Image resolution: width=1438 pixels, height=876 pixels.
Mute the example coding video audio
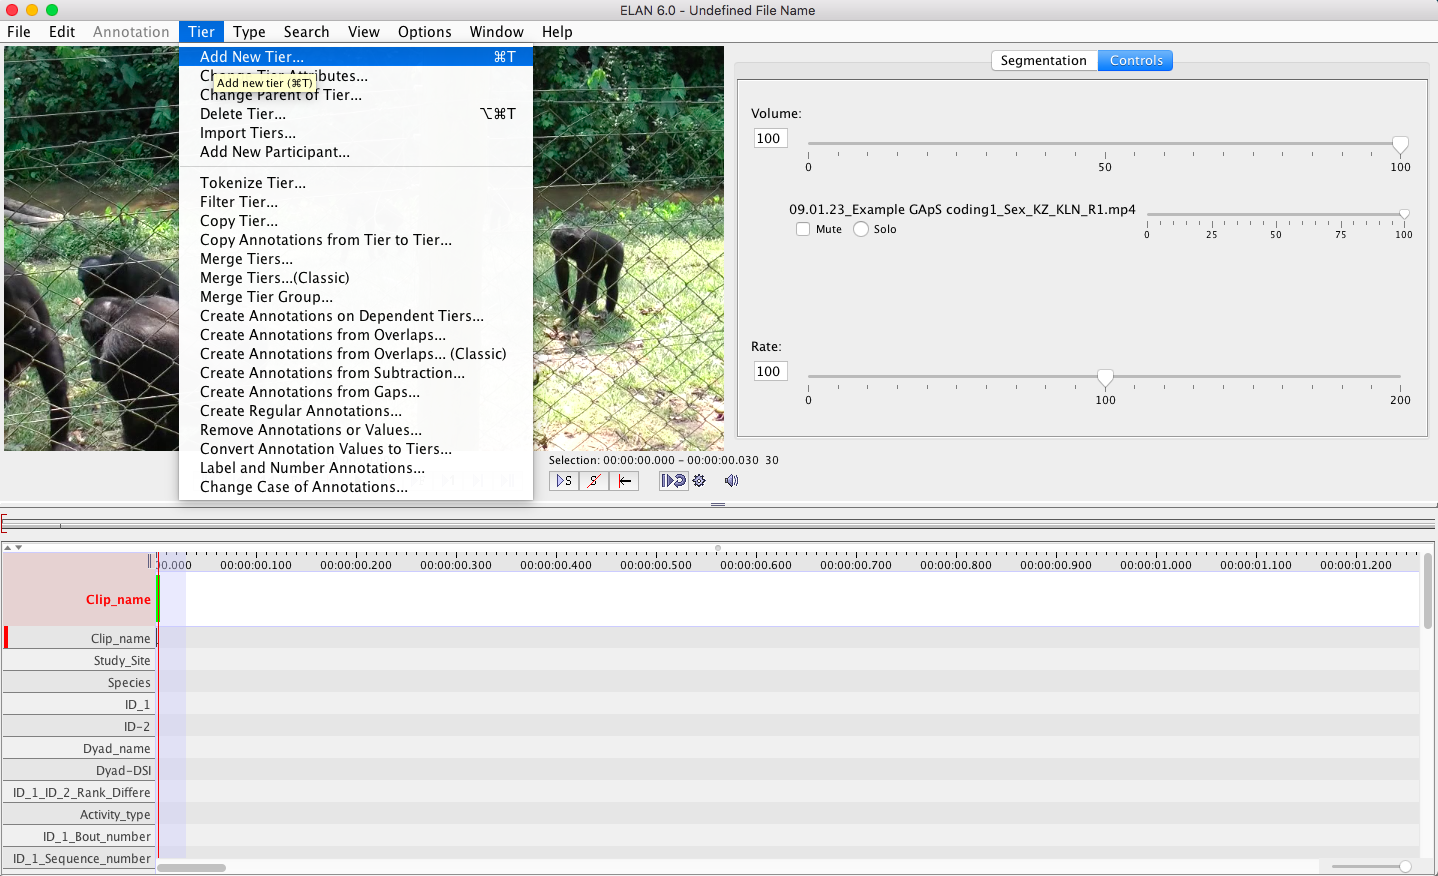[x=803, y=229]
